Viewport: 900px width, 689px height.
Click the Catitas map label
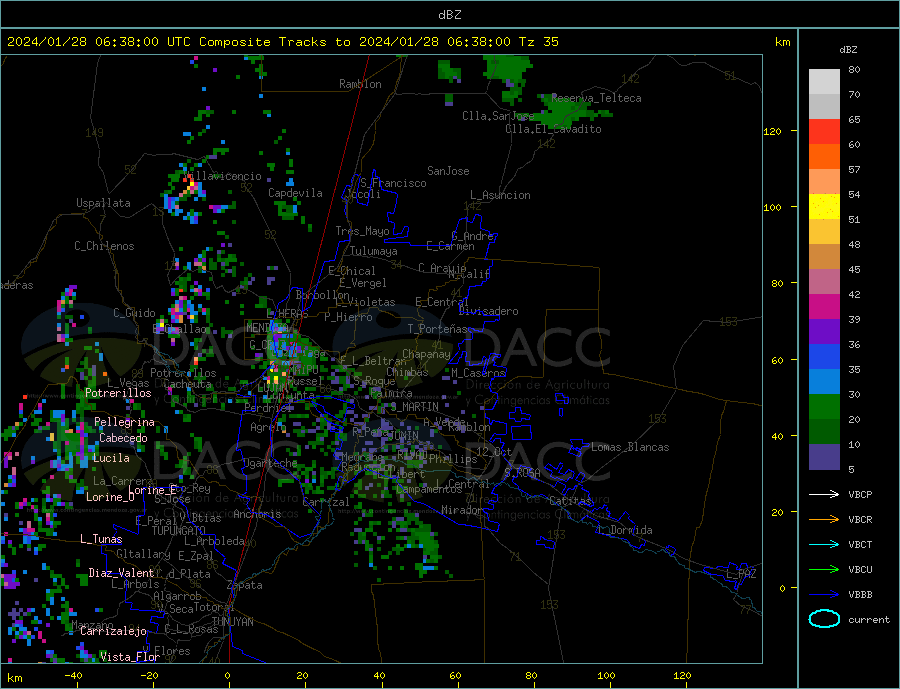tap(570, 501)
